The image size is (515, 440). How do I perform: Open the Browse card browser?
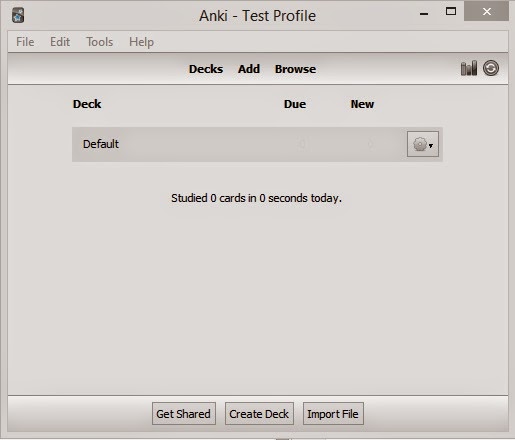(295, 69)
